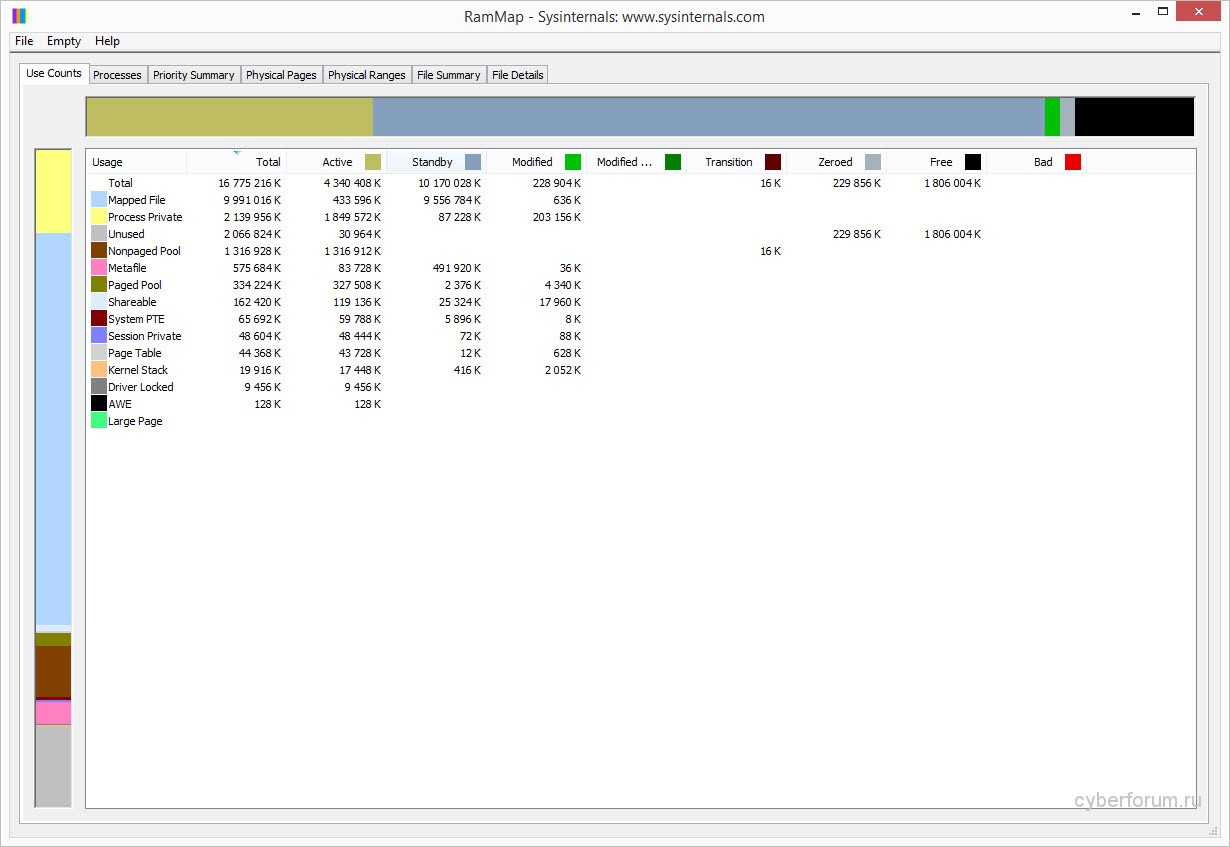Open the Empty menu

(64, 41)
